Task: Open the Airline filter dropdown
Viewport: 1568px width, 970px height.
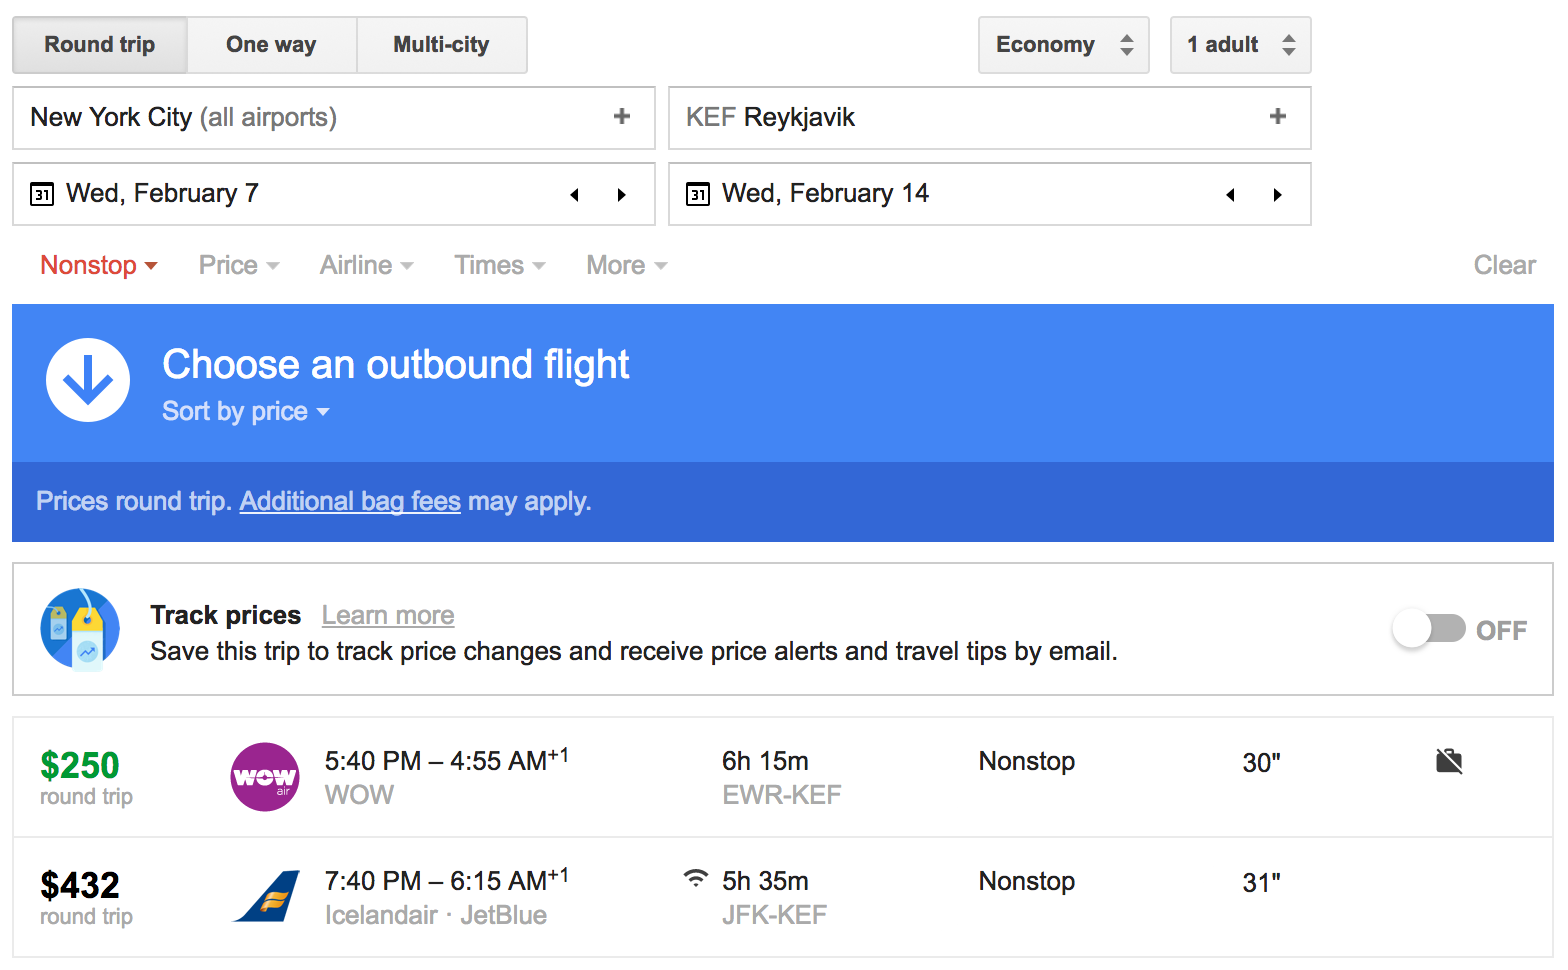Action: (366, 266)
